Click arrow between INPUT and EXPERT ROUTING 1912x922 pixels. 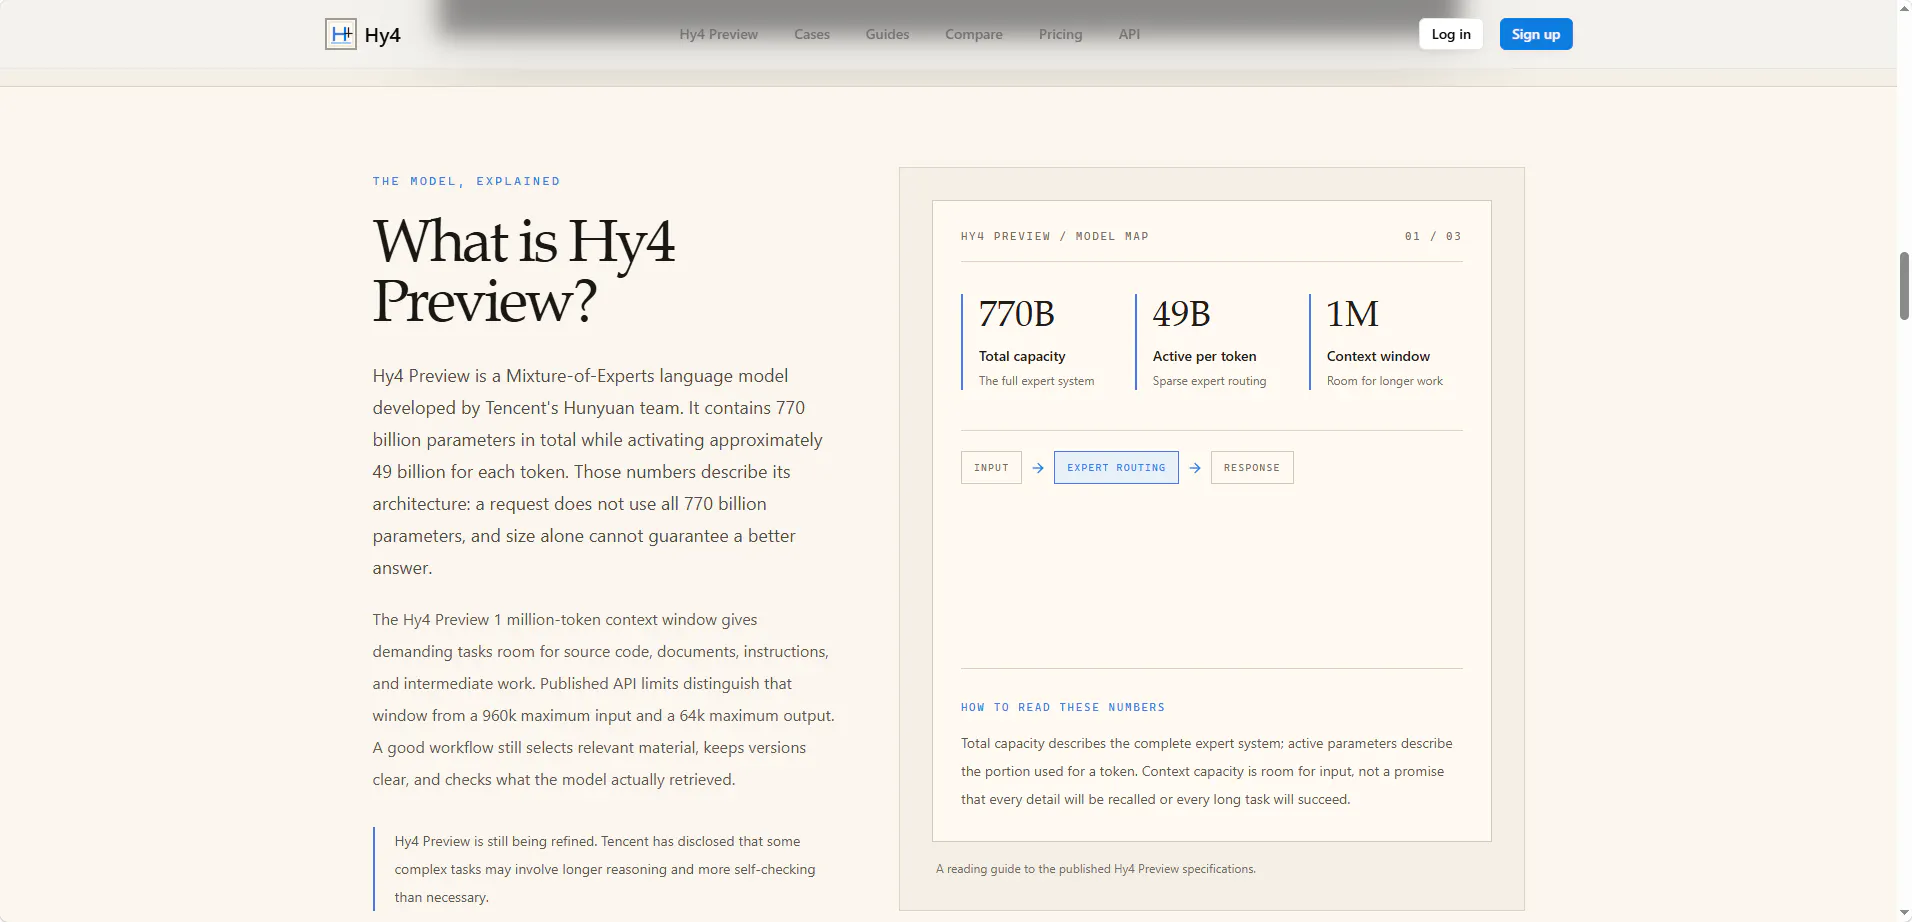pos(1038,468)
